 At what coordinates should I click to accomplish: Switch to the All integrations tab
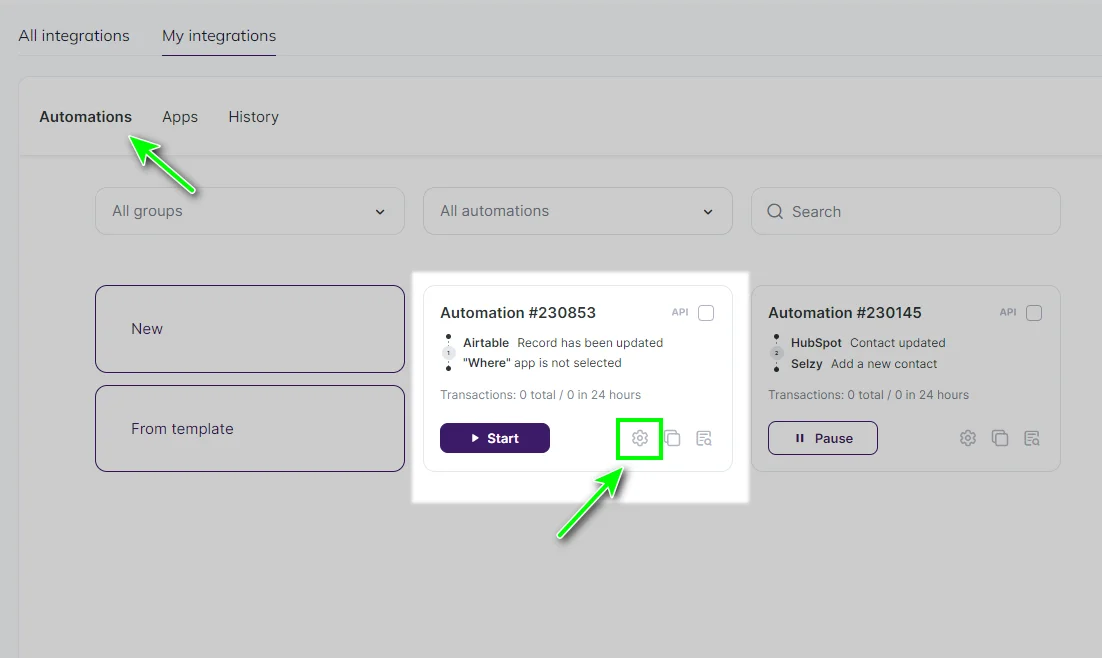74,36
